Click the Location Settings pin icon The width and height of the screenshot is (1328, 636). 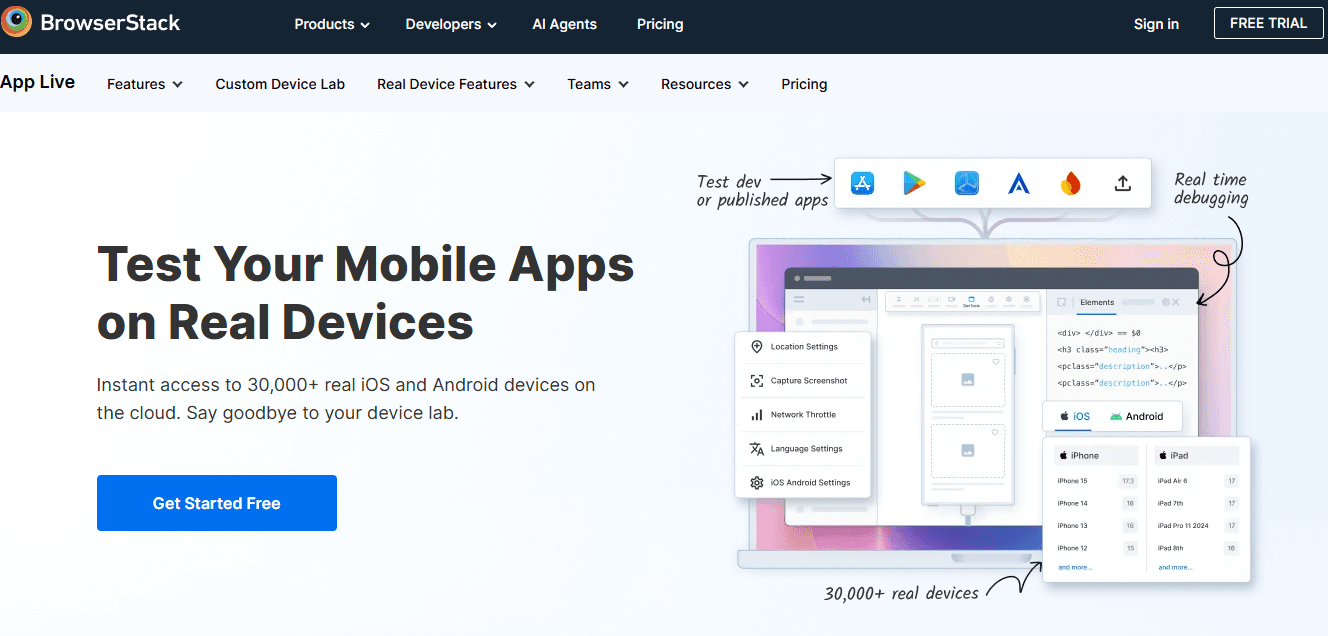pyautogui.click(x=756, y=347)
